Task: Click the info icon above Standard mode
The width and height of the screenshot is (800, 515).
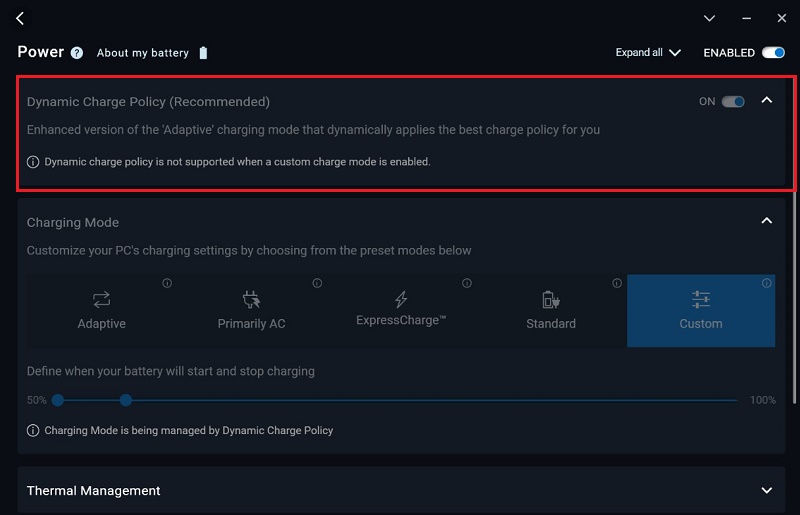Action: 617,283
